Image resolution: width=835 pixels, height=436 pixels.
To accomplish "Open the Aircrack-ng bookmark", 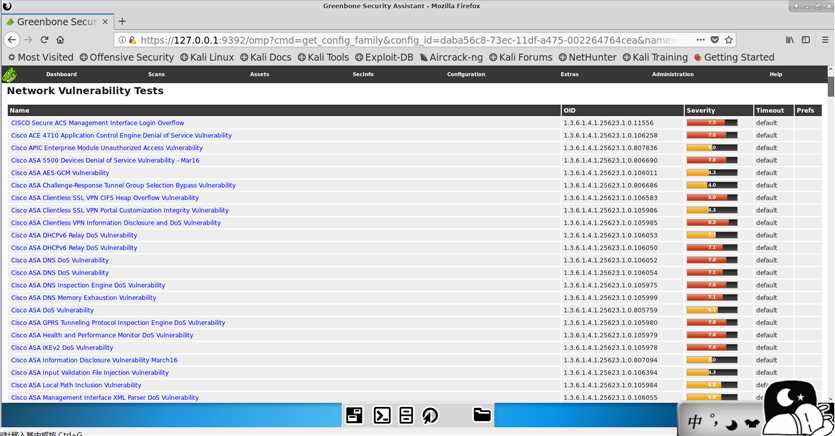I will (451, 57).
